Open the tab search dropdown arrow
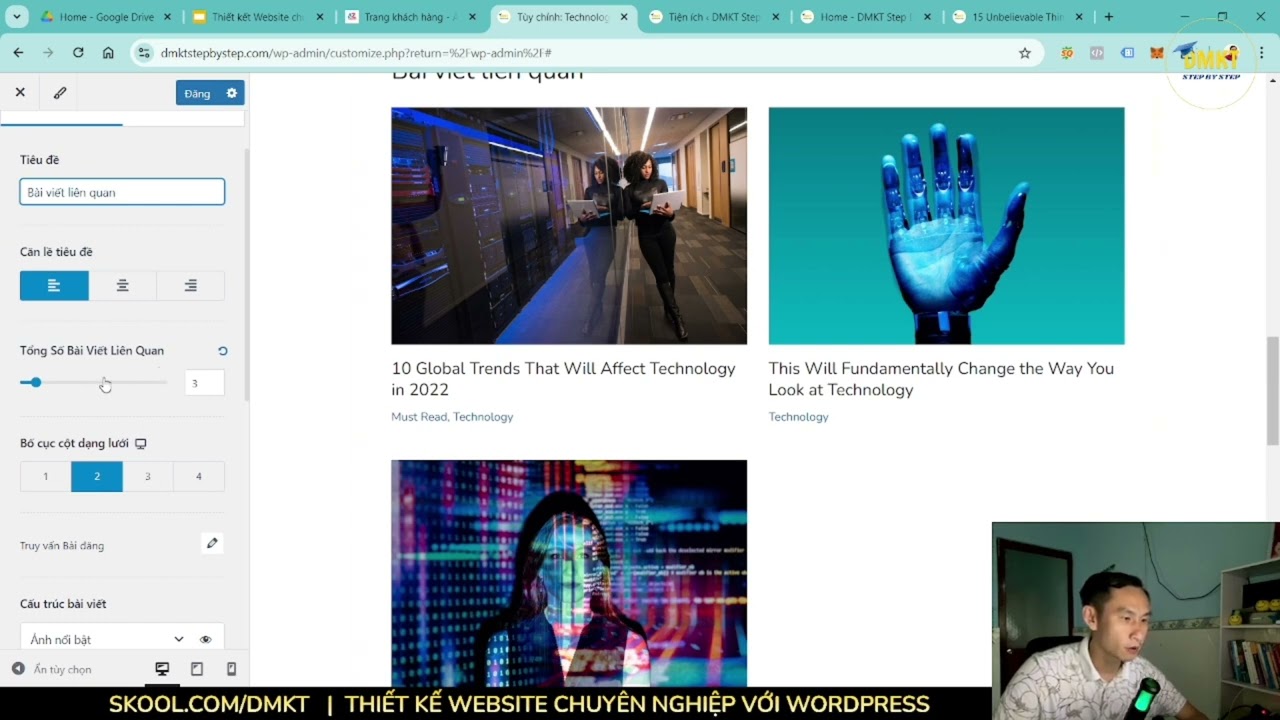The width and height of the screenshot is (1280, 720). pyautogui.click(x=17, y=17)
